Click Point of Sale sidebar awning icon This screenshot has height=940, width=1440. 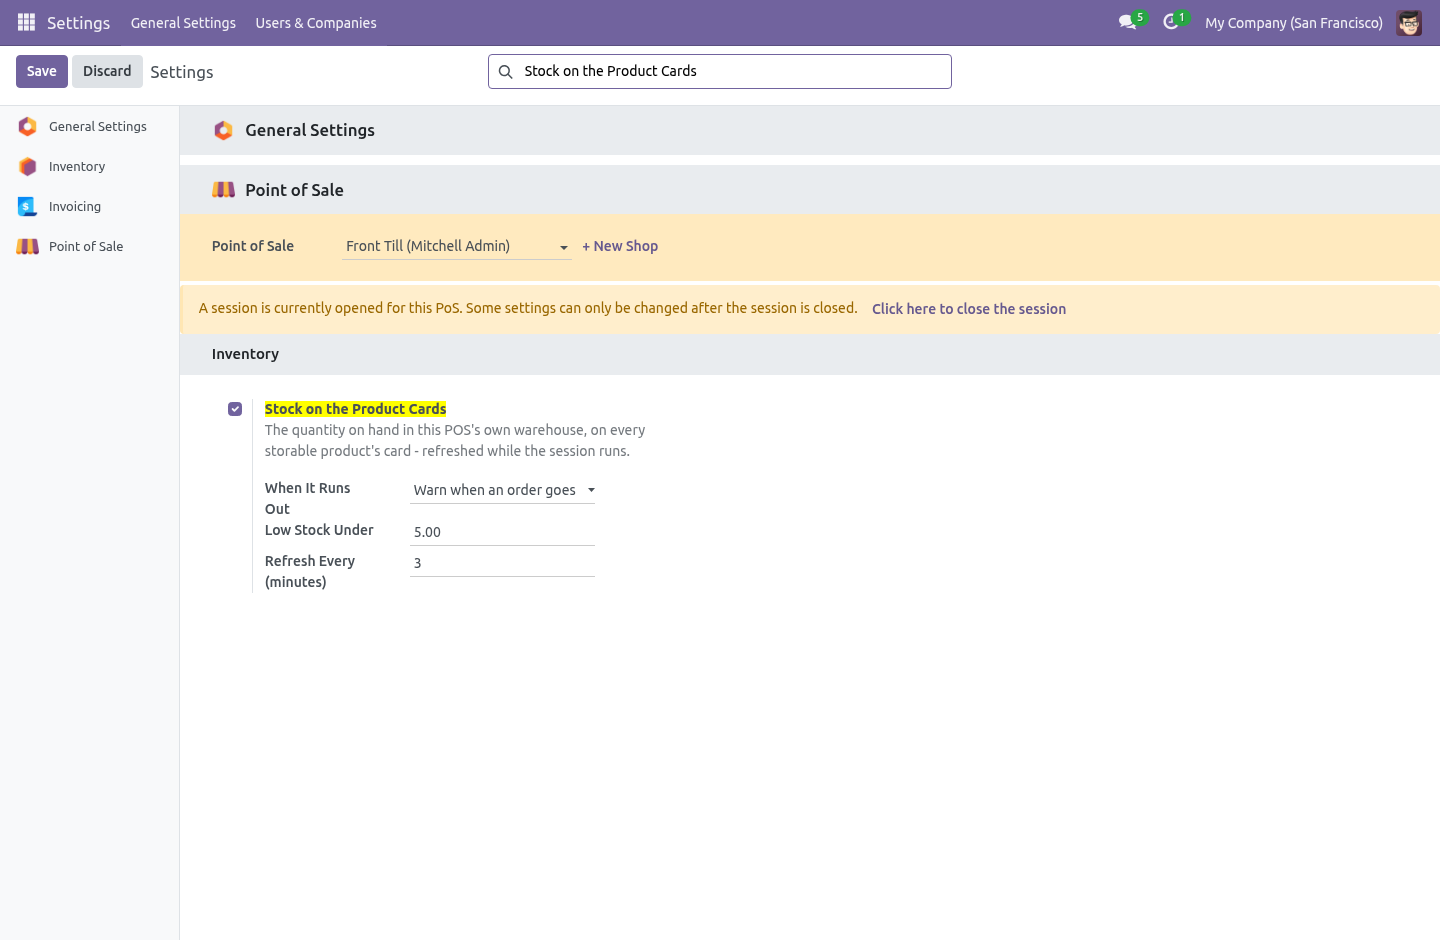click(28, 247)
